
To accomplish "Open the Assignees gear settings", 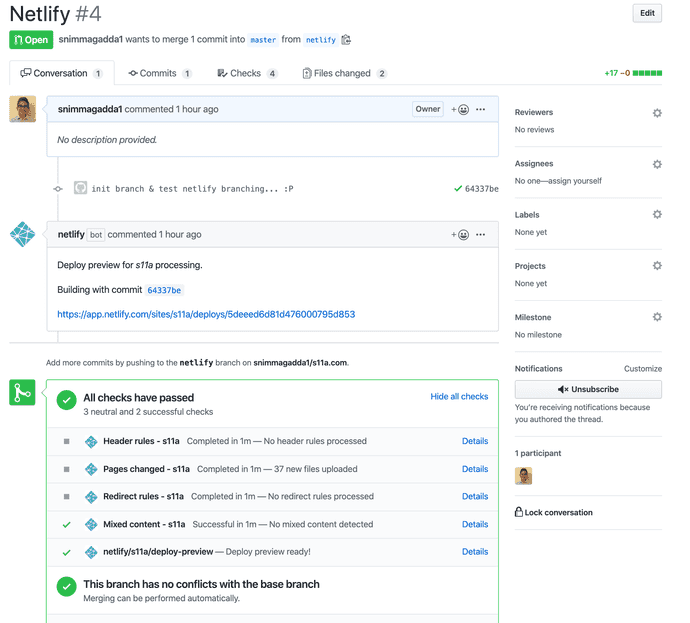I will click(x=657, y=165).
